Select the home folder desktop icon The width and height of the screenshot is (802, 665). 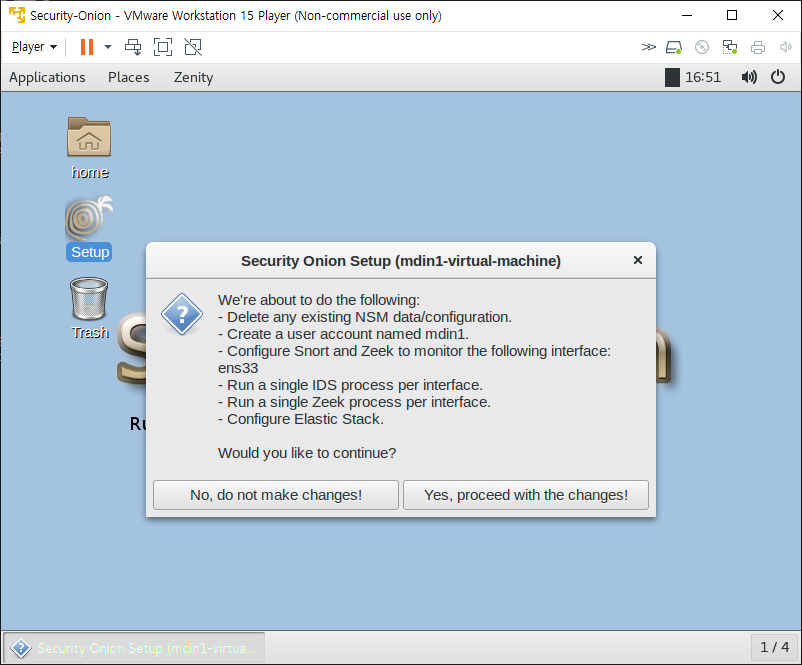click(90, 148)
